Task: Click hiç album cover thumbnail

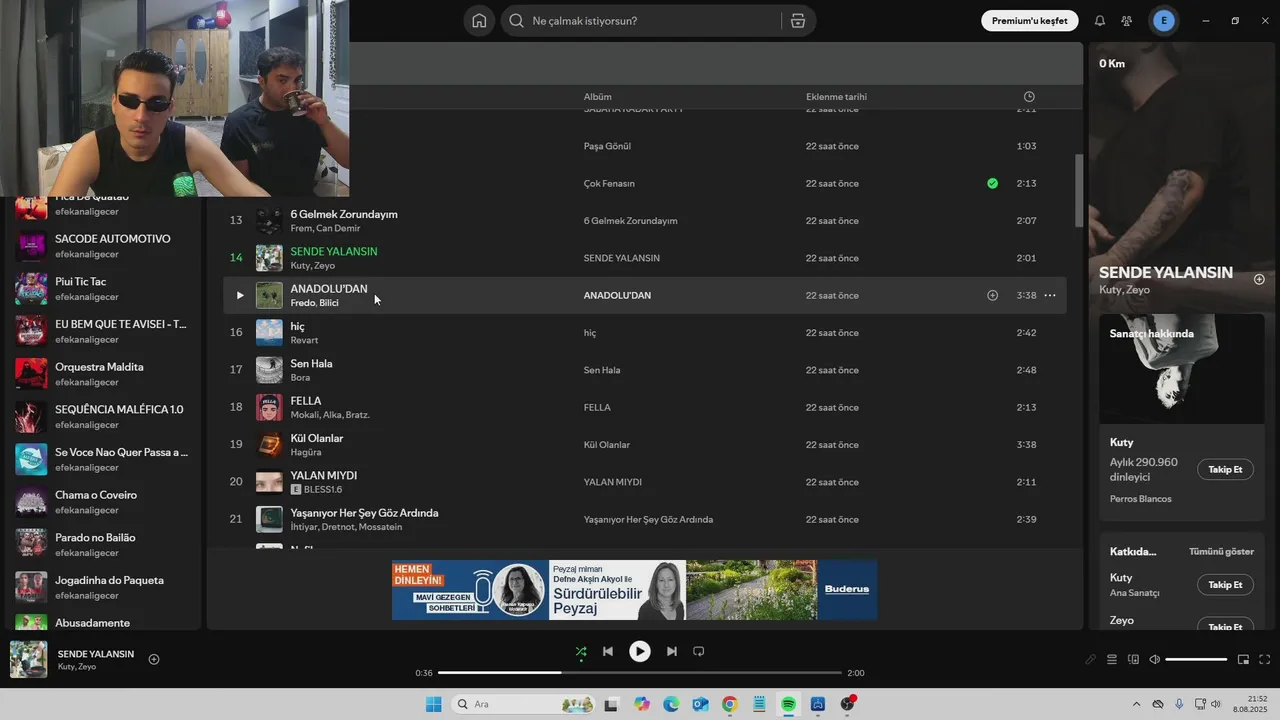Action: point(269,333)
